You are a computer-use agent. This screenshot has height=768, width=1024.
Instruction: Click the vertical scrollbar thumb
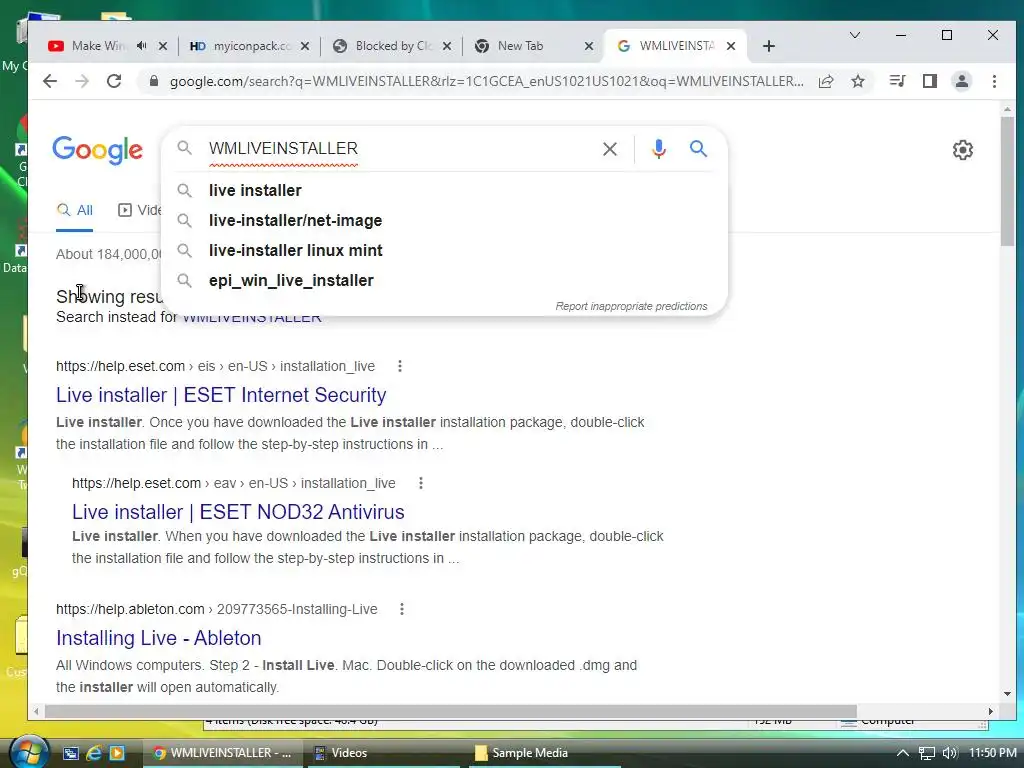[1006, 182]
